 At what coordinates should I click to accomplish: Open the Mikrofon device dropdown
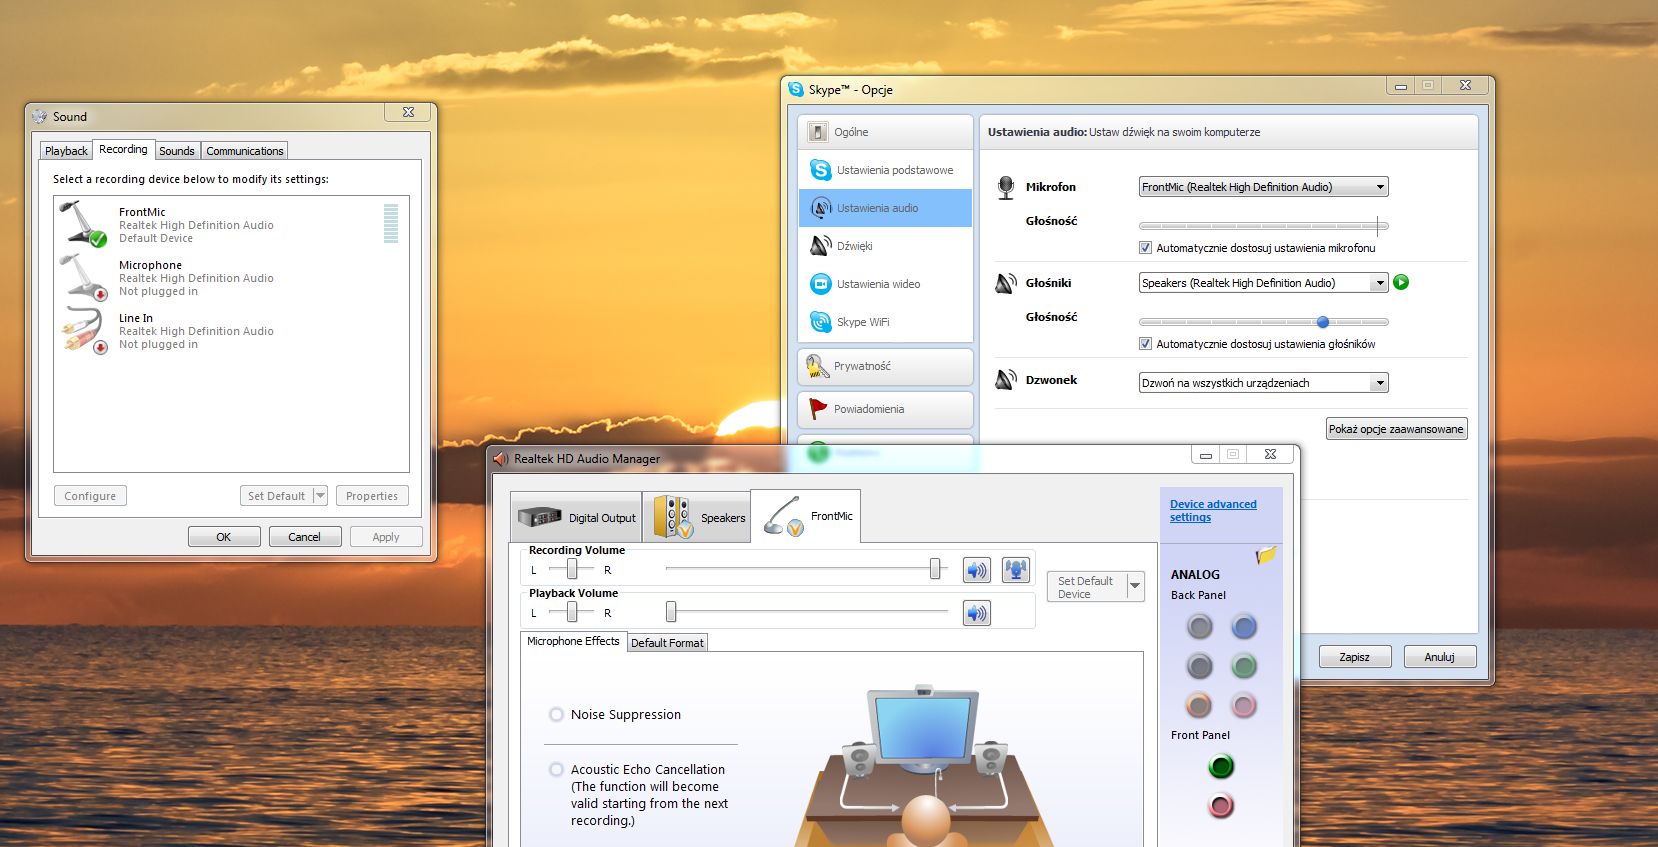(1263, 187)
